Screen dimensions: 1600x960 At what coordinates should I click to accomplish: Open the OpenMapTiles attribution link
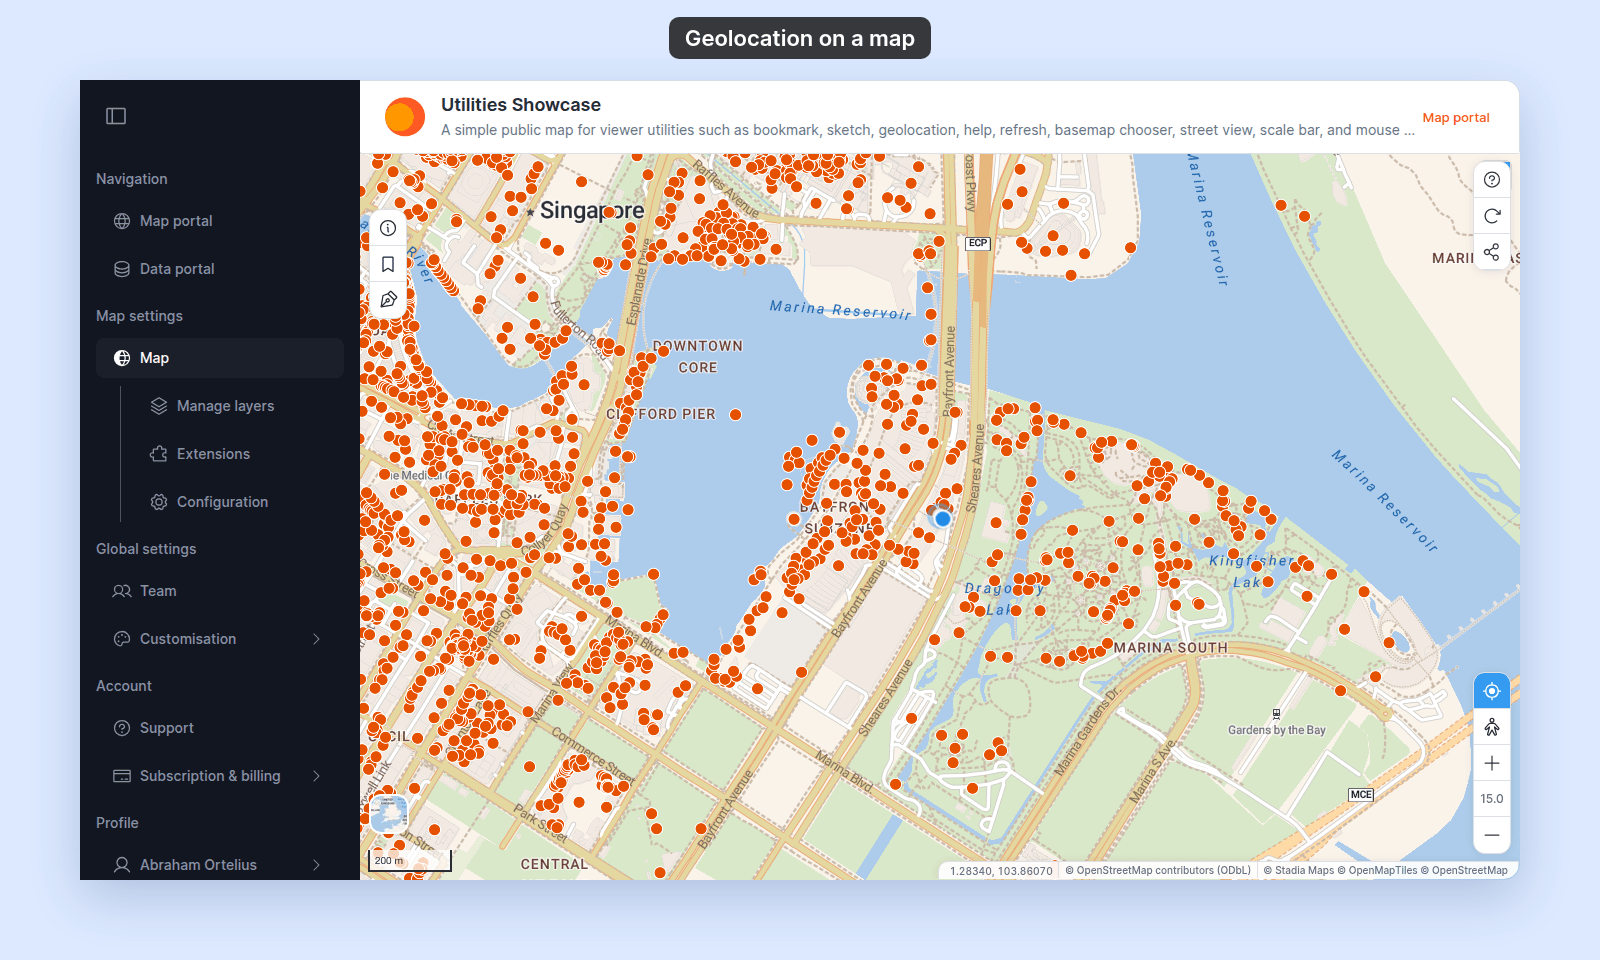point(1377,870)
